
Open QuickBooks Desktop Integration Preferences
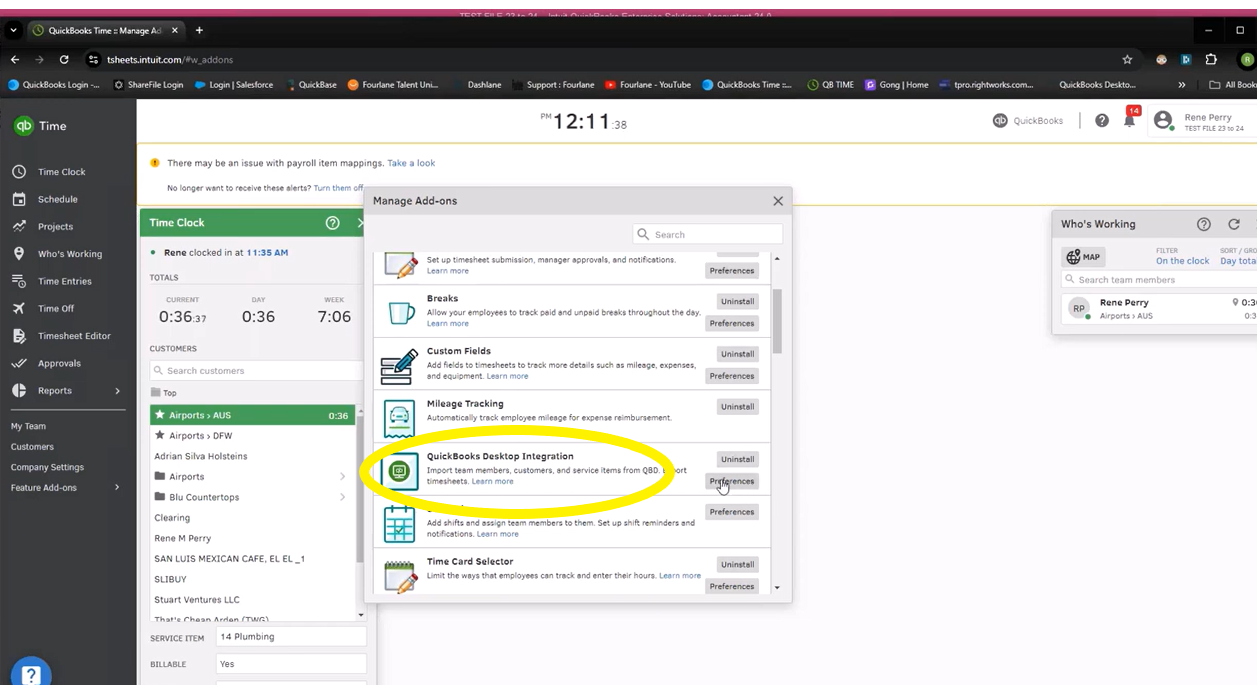point(731,481)
